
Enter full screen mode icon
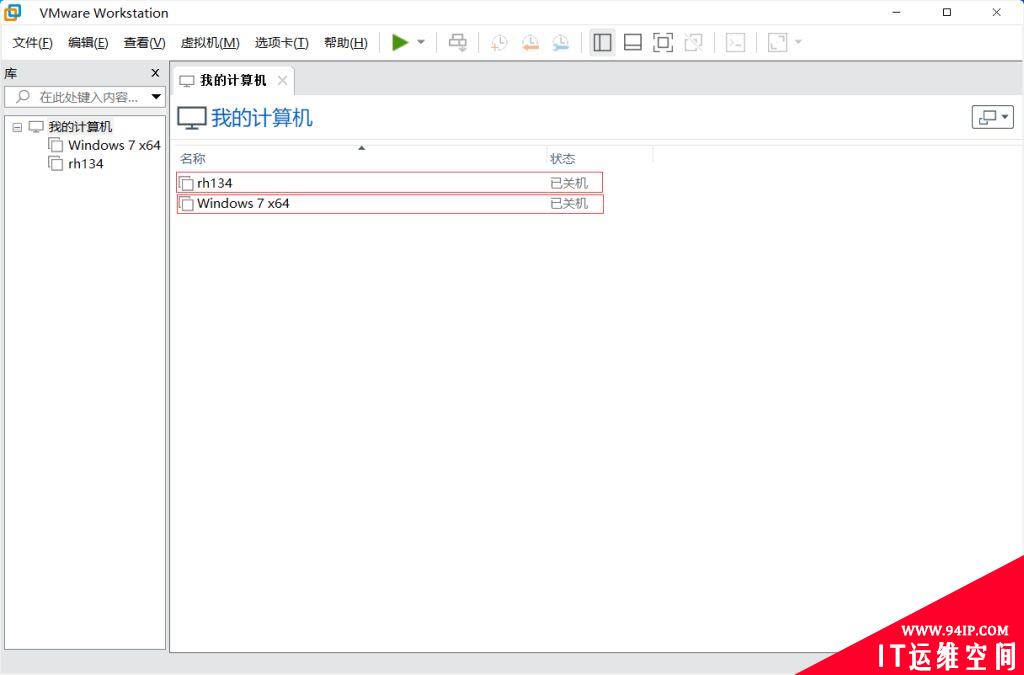663,42
